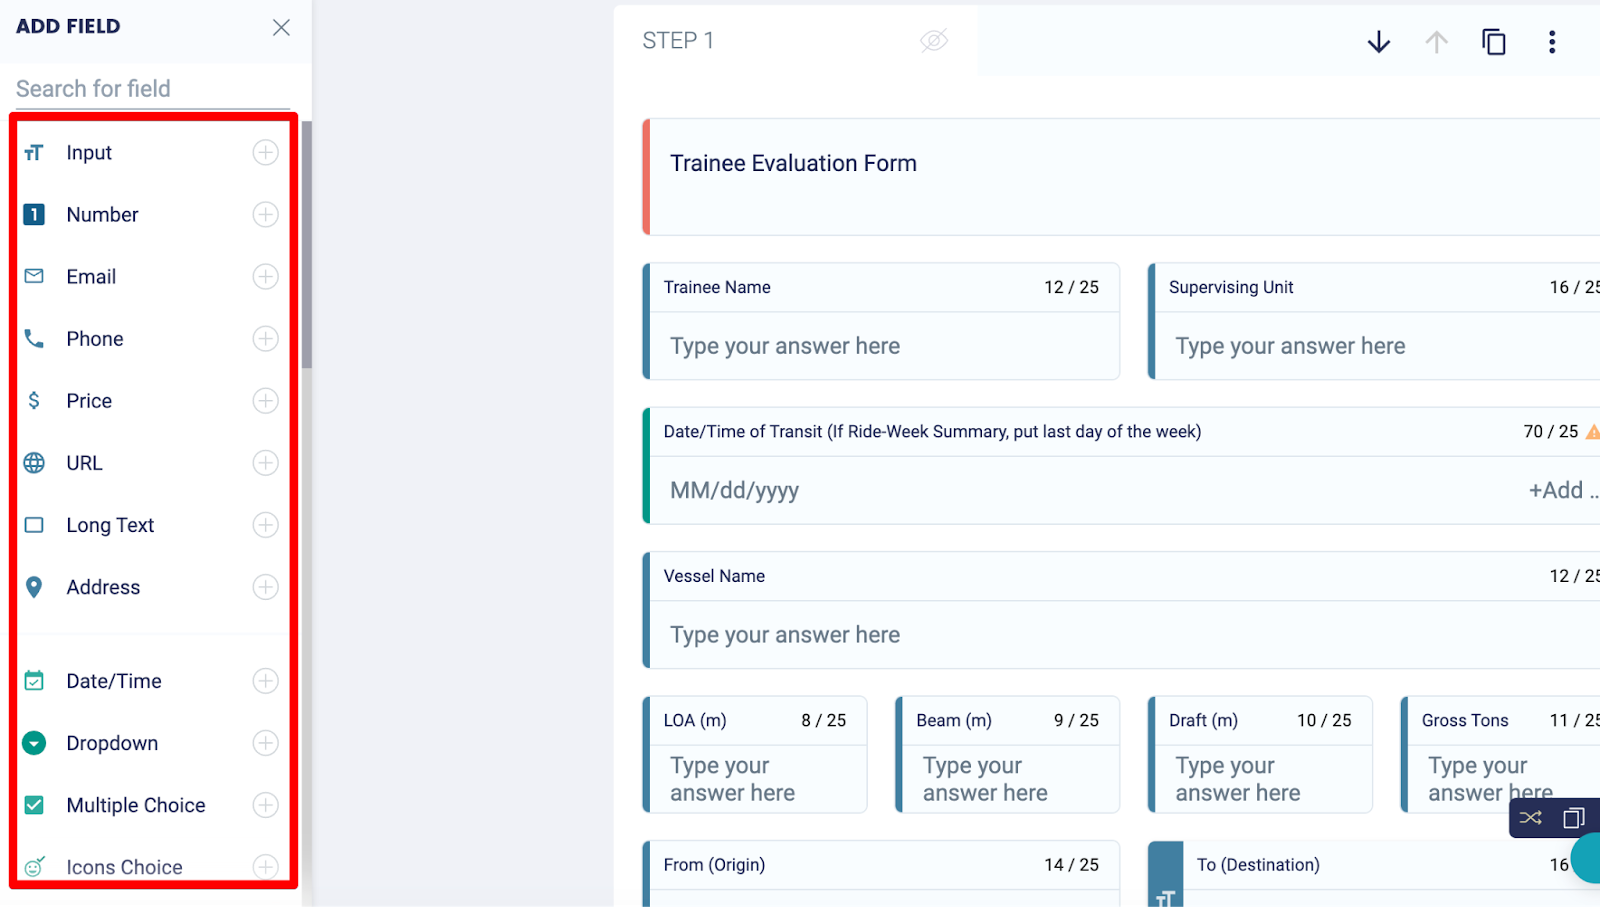Screen dimensions: 1600x907
Task: Select the Multiple Choice field type
Action: tap(135, 804)
